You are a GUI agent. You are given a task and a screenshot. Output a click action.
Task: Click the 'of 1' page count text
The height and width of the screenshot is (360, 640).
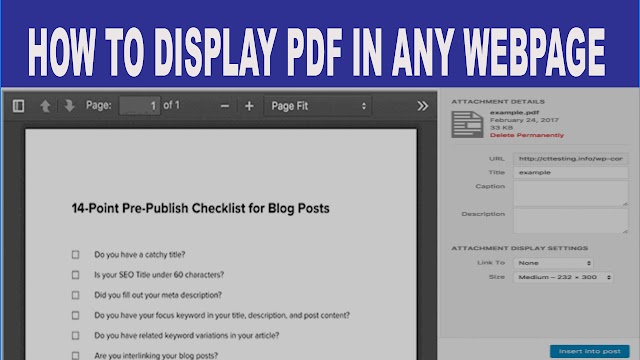[171, 105]
